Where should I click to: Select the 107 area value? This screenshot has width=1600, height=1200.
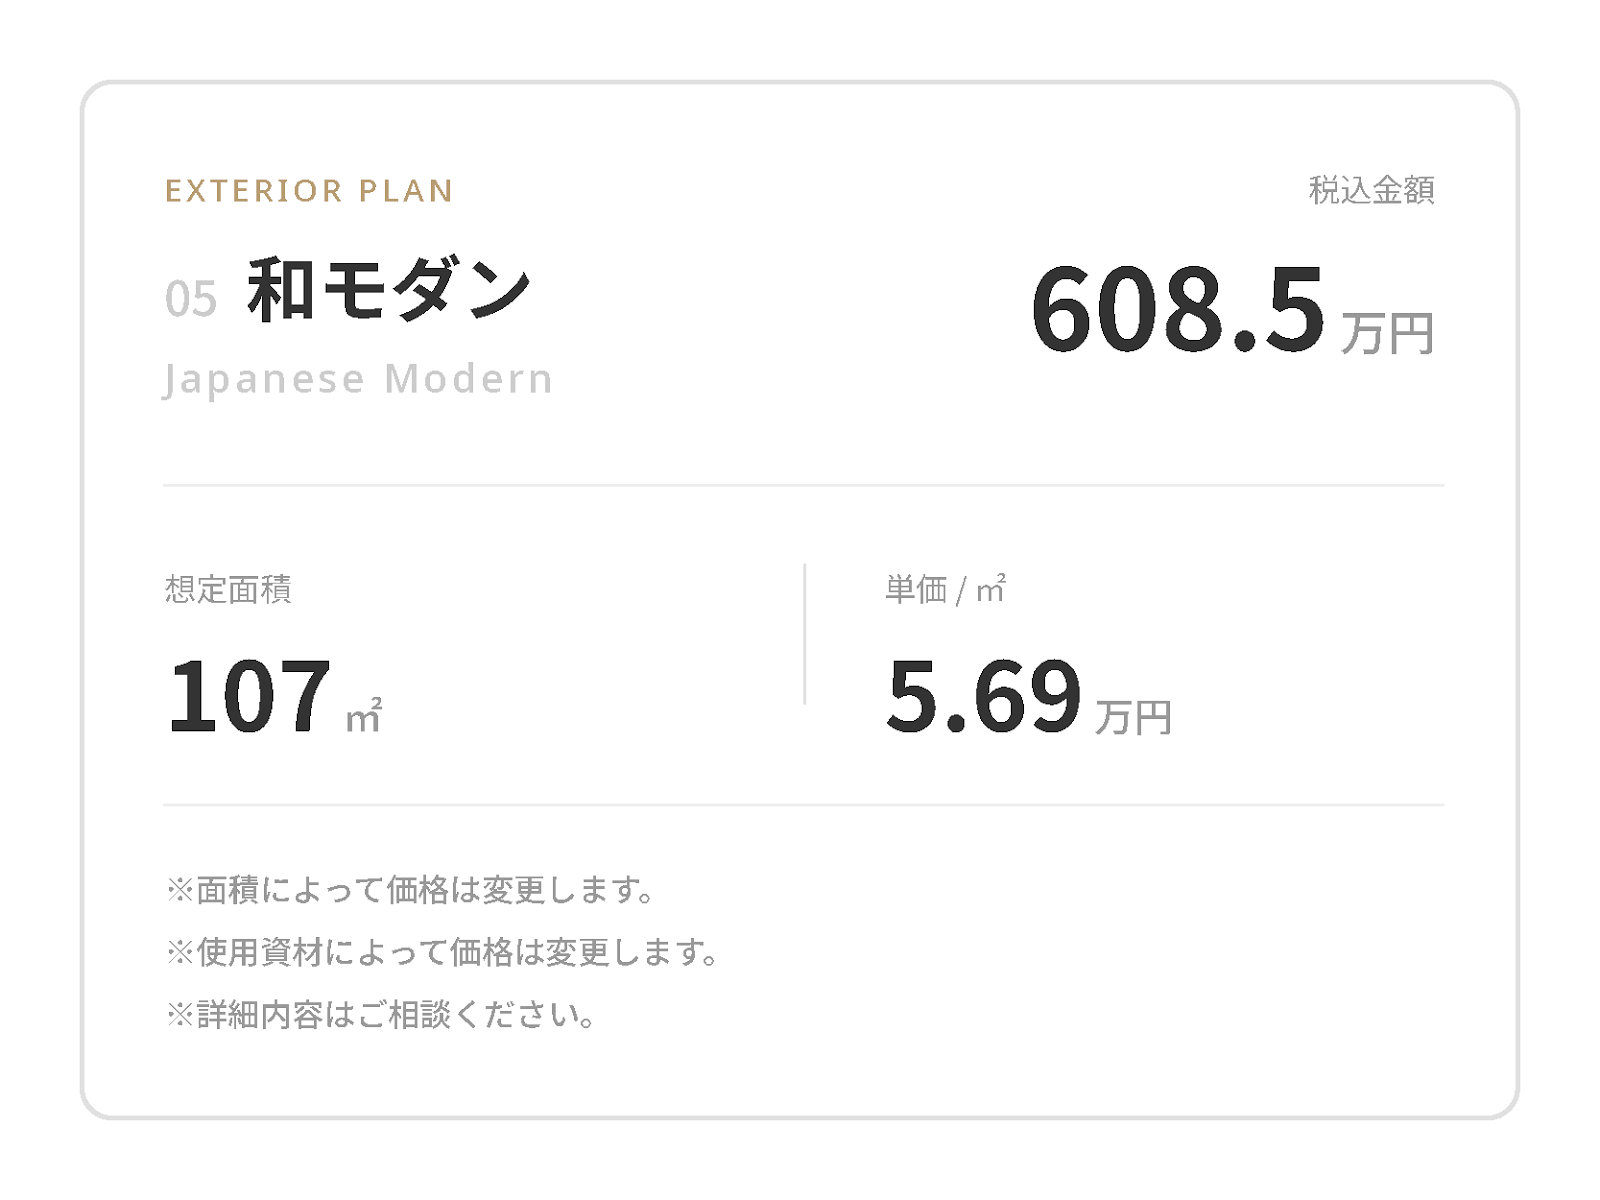[249, 696]
